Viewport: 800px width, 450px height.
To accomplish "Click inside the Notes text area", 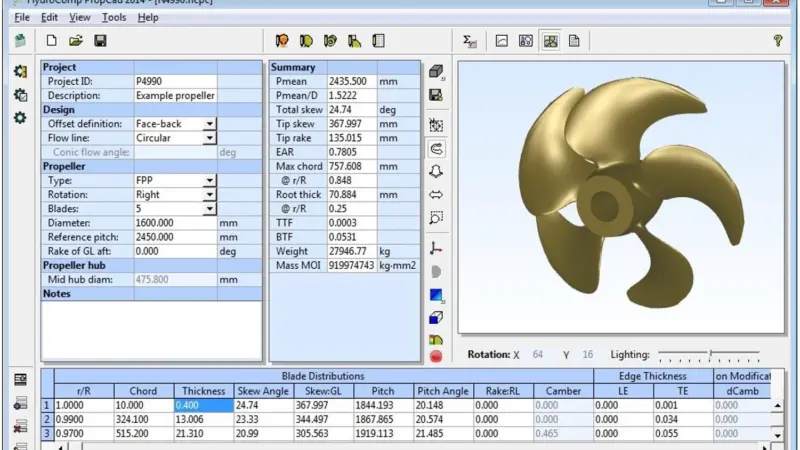I will [x=152, y=330].
